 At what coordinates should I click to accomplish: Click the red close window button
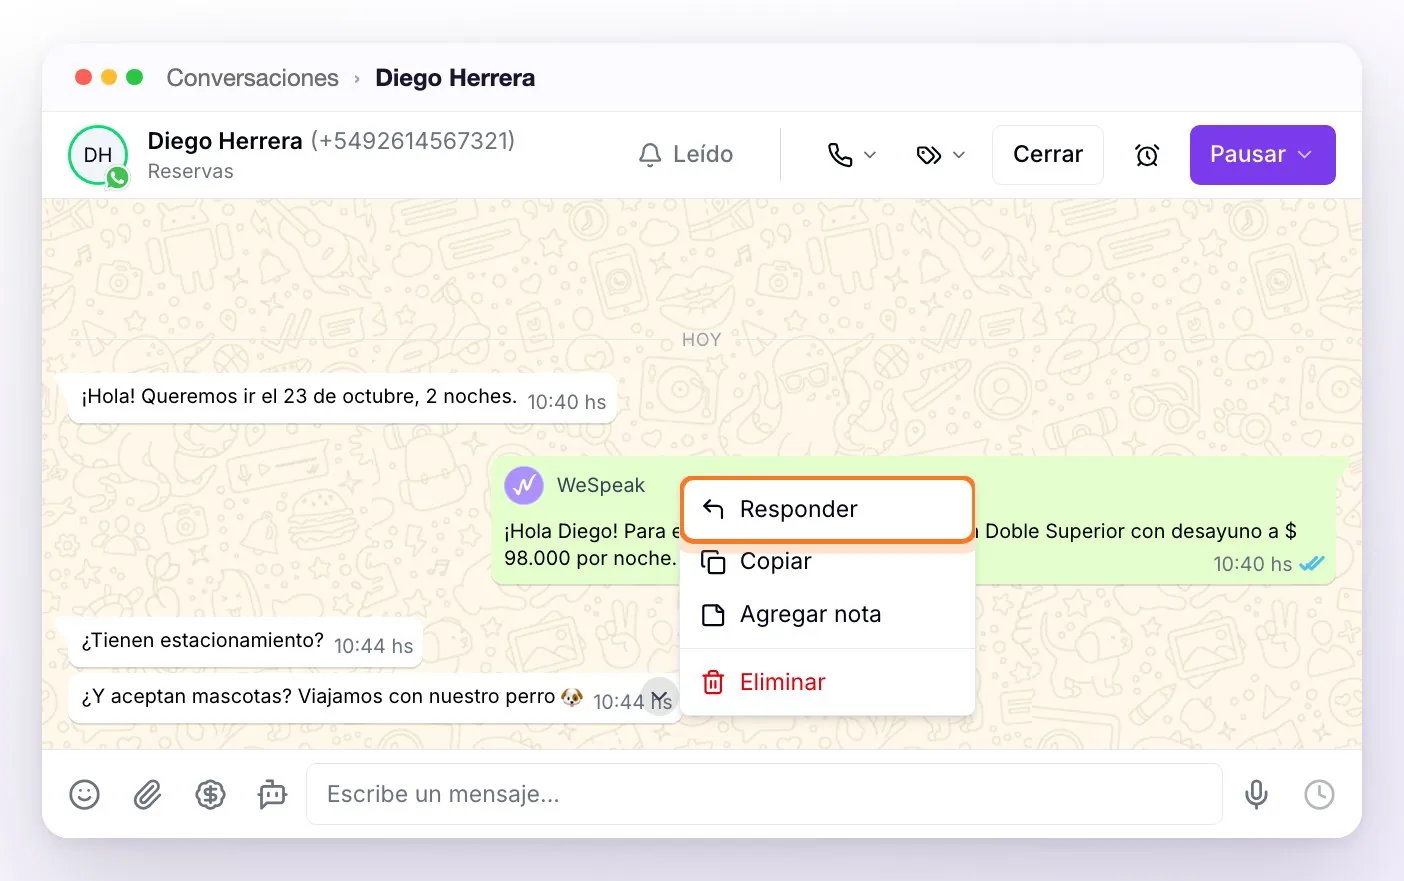coord(84,77)
